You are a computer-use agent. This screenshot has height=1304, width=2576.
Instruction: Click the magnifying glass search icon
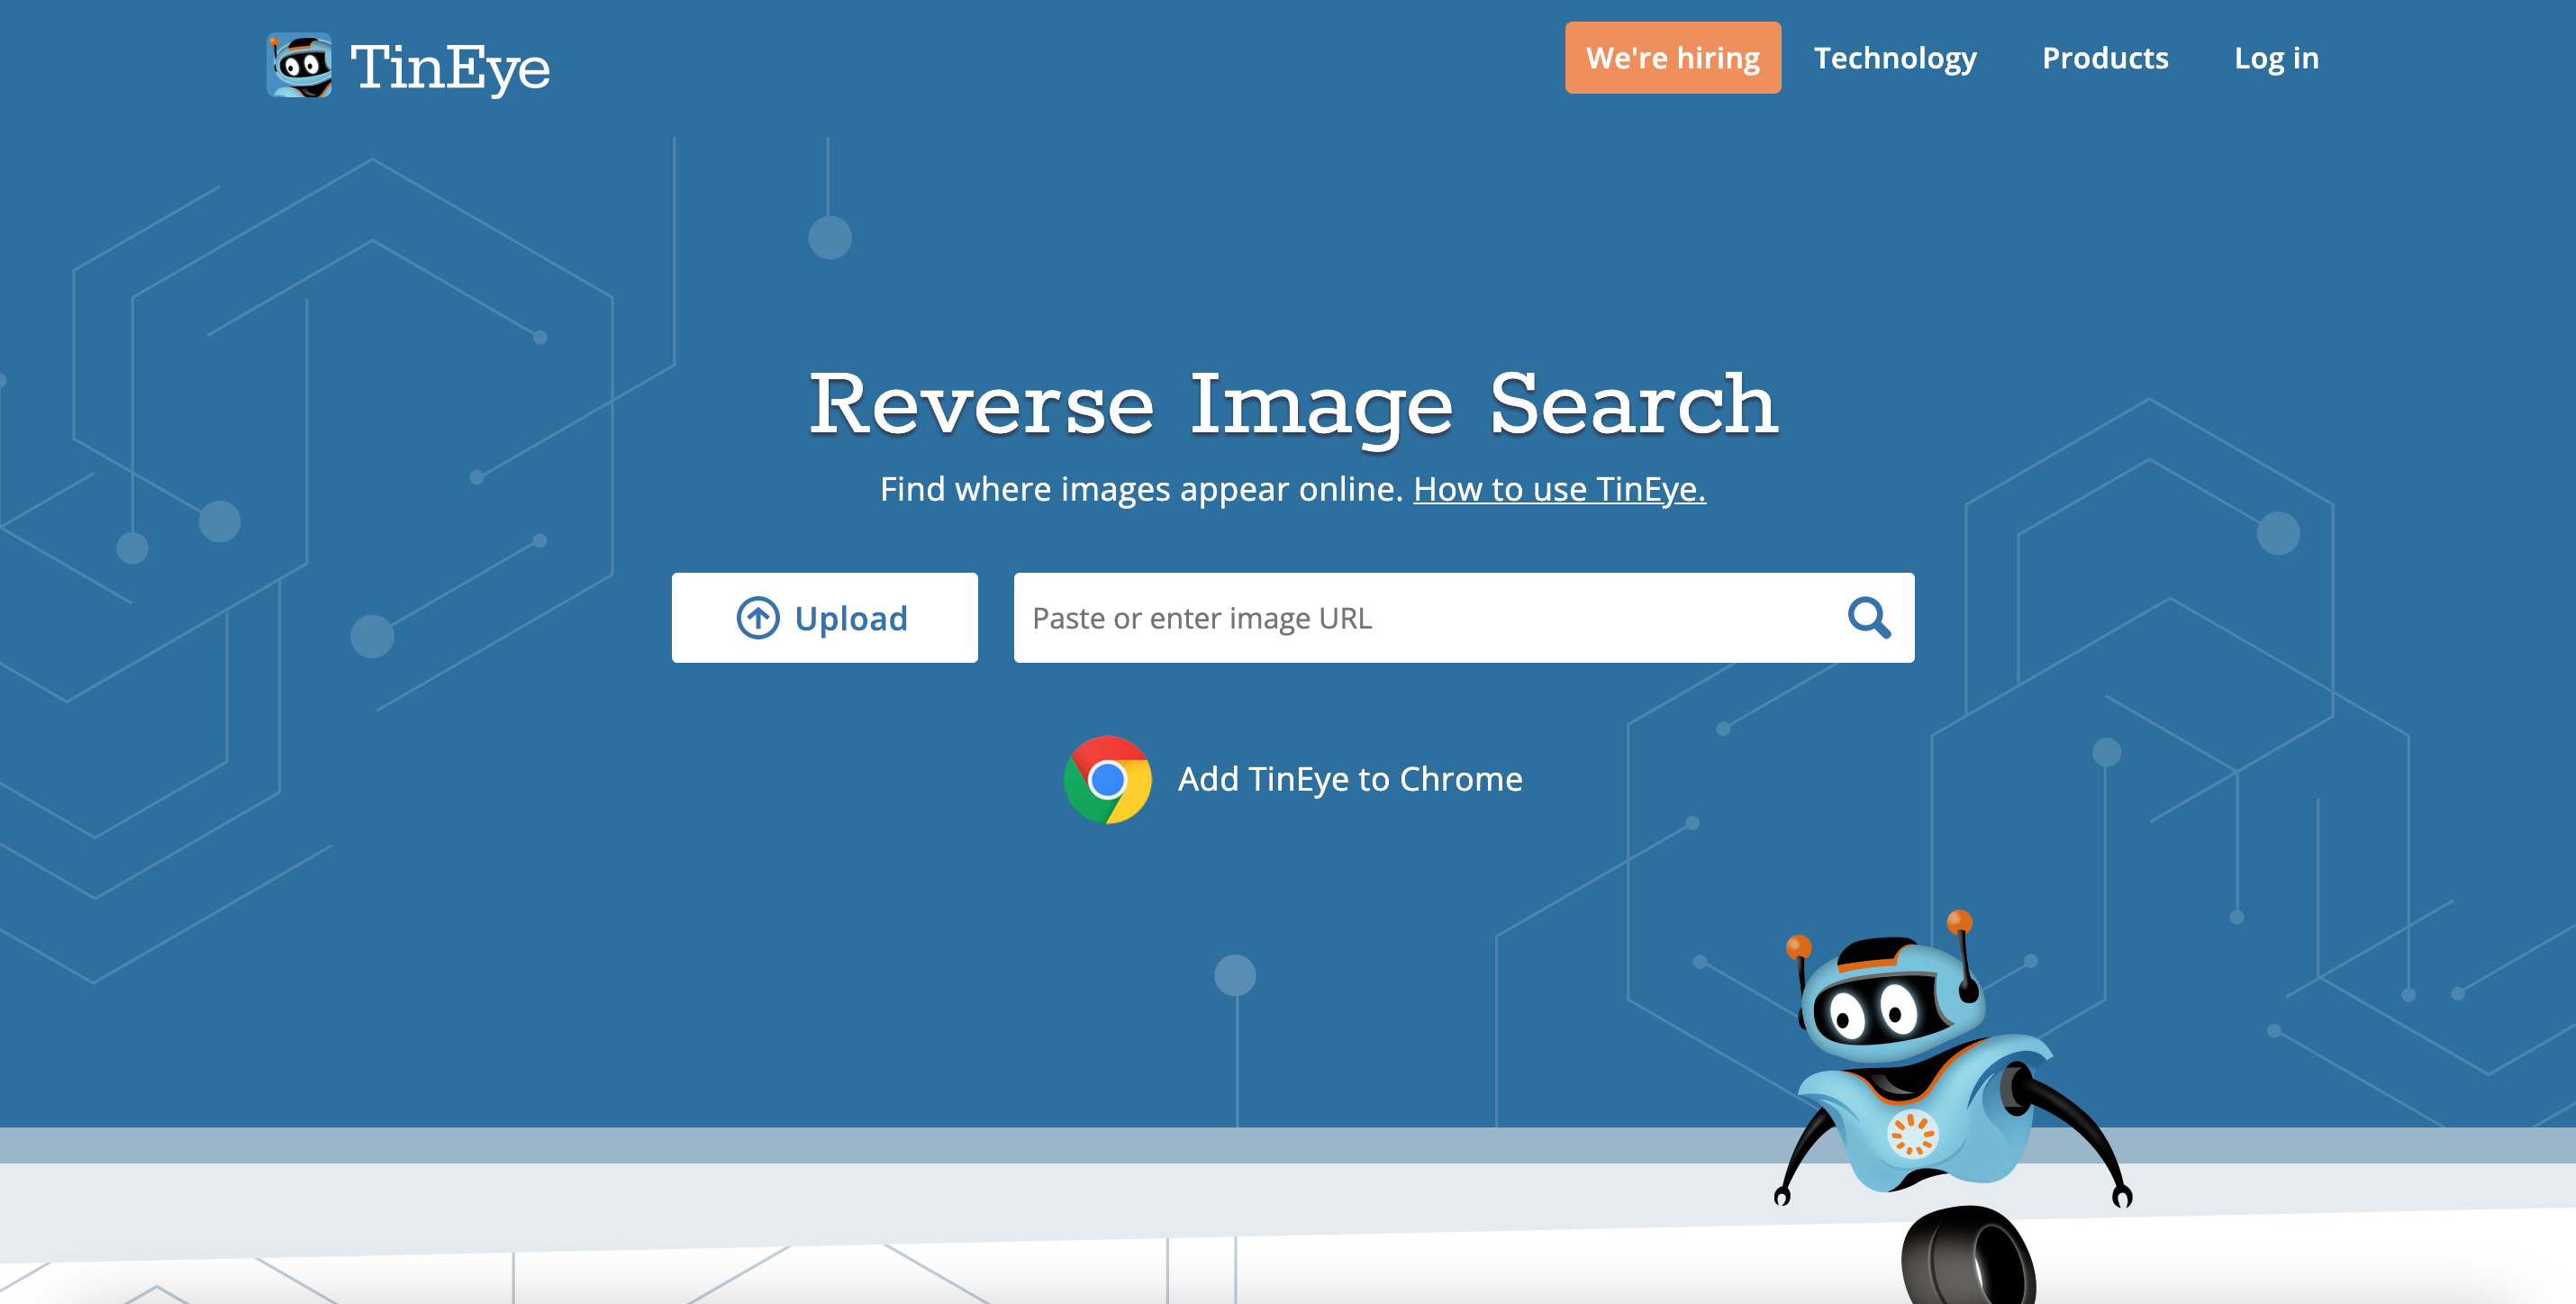click(x=1868, y=618)
